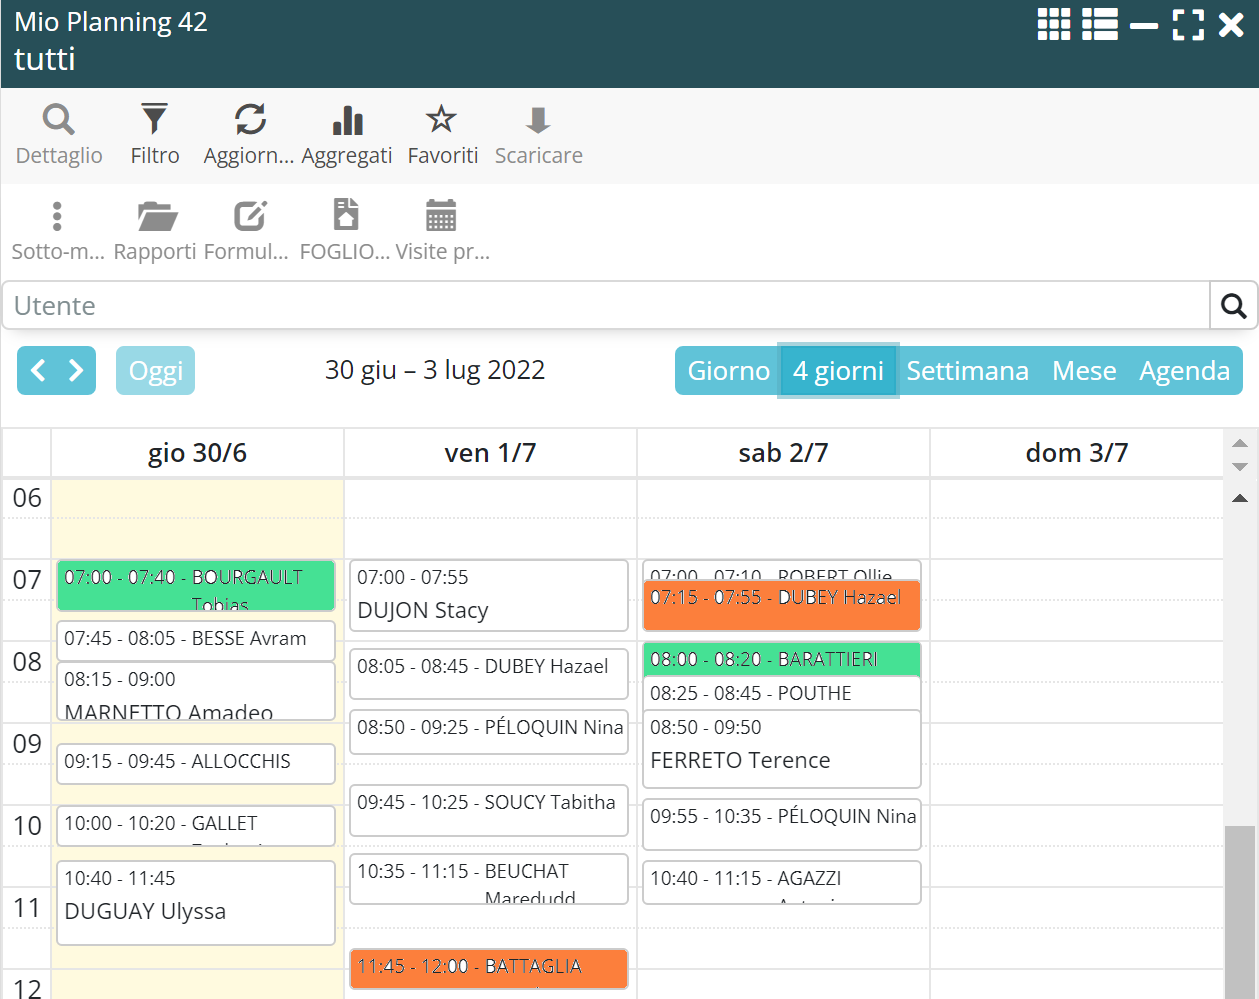This screenshot has width=1259, height=999.
Task: Refresh planning with the Aggiorna icon
Action: pos(249,121)
